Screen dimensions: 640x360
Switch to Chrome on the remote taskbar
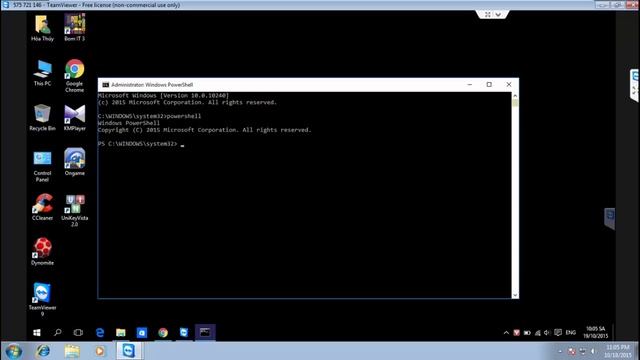163,333
